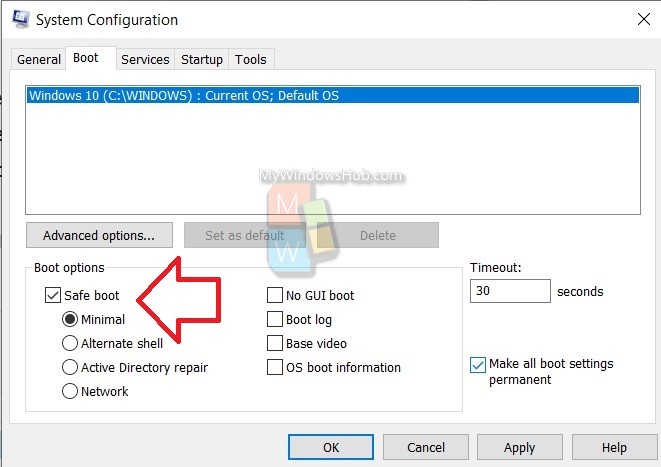Open the Services tab
Viewport: 661px width, 467px height.
[x=145, y=59]
